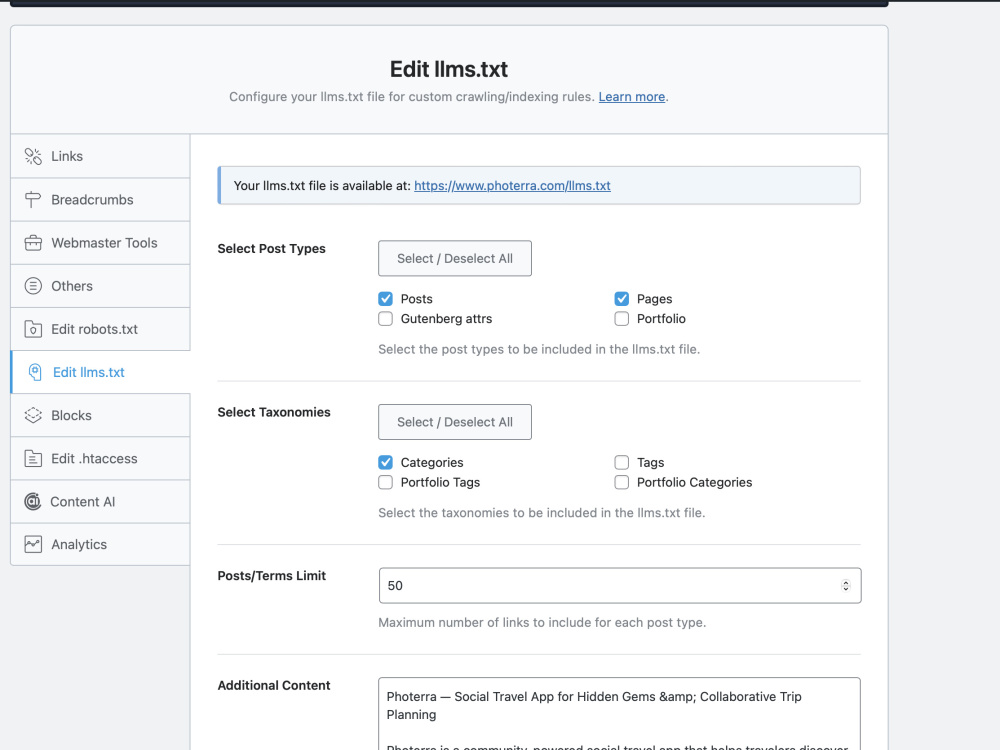
Task: Open the photerra.com/llms.txt link
Action: [512, 186]
